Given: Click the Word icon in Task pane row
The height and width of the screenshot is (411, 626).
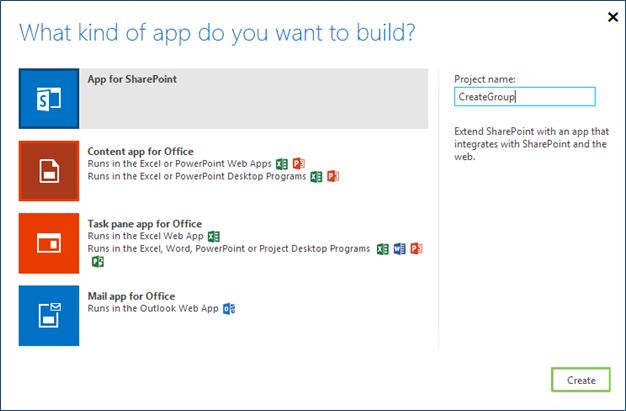Looking at the screenshot, I should [399, 249].
